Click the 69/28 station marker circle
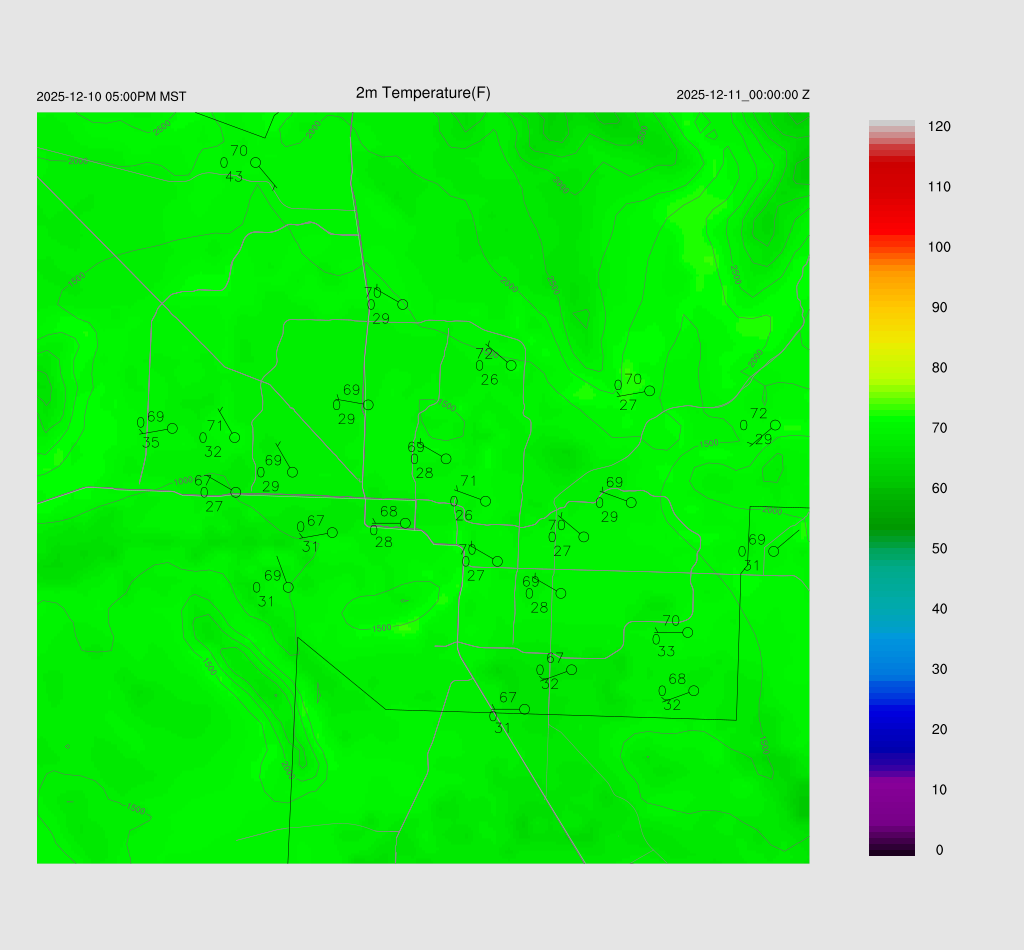Viewport: 1024px width, 950px height. tap(560, 593)
